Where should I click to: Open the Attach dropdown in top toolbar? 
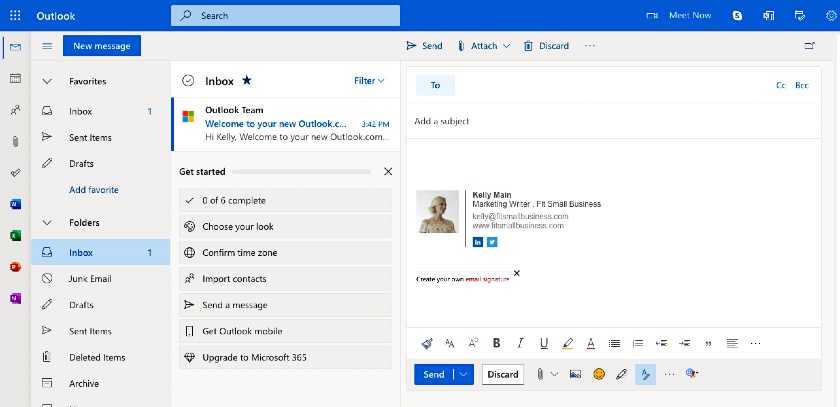pos(506,46)
